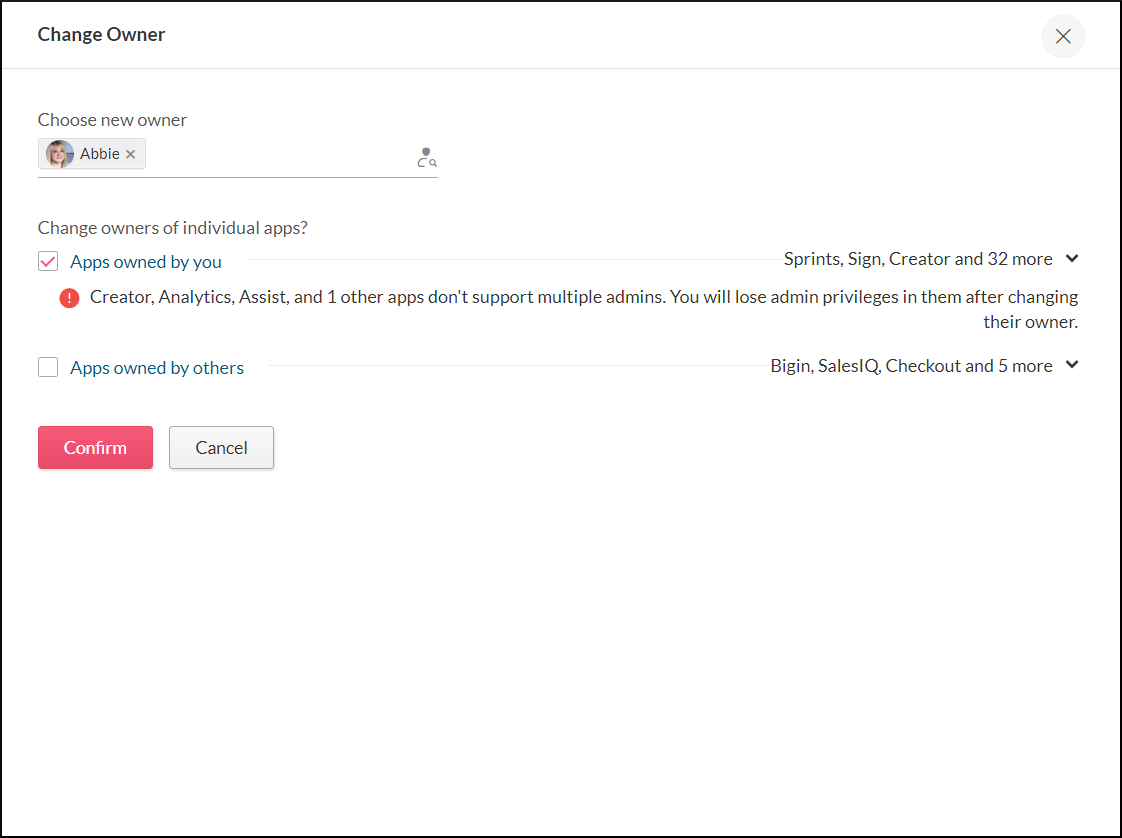Check the Apps owned by others checkbox
The image size is (1122, 838).
pos(48,367)
